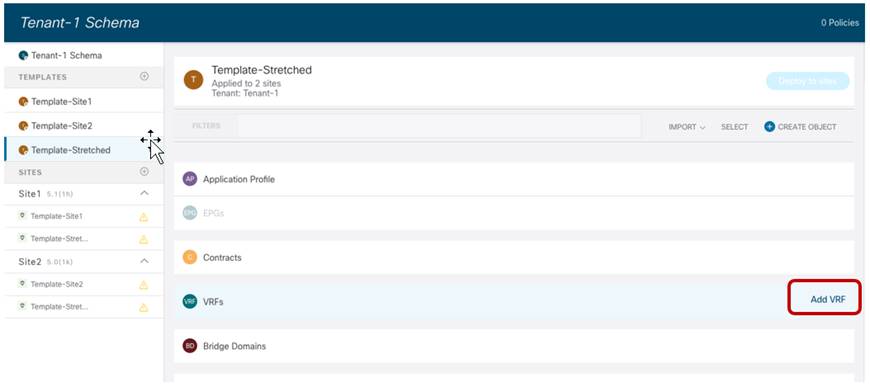Click the Contracts orange badge icon
The image size is (870, 392).
click(190, 257)
